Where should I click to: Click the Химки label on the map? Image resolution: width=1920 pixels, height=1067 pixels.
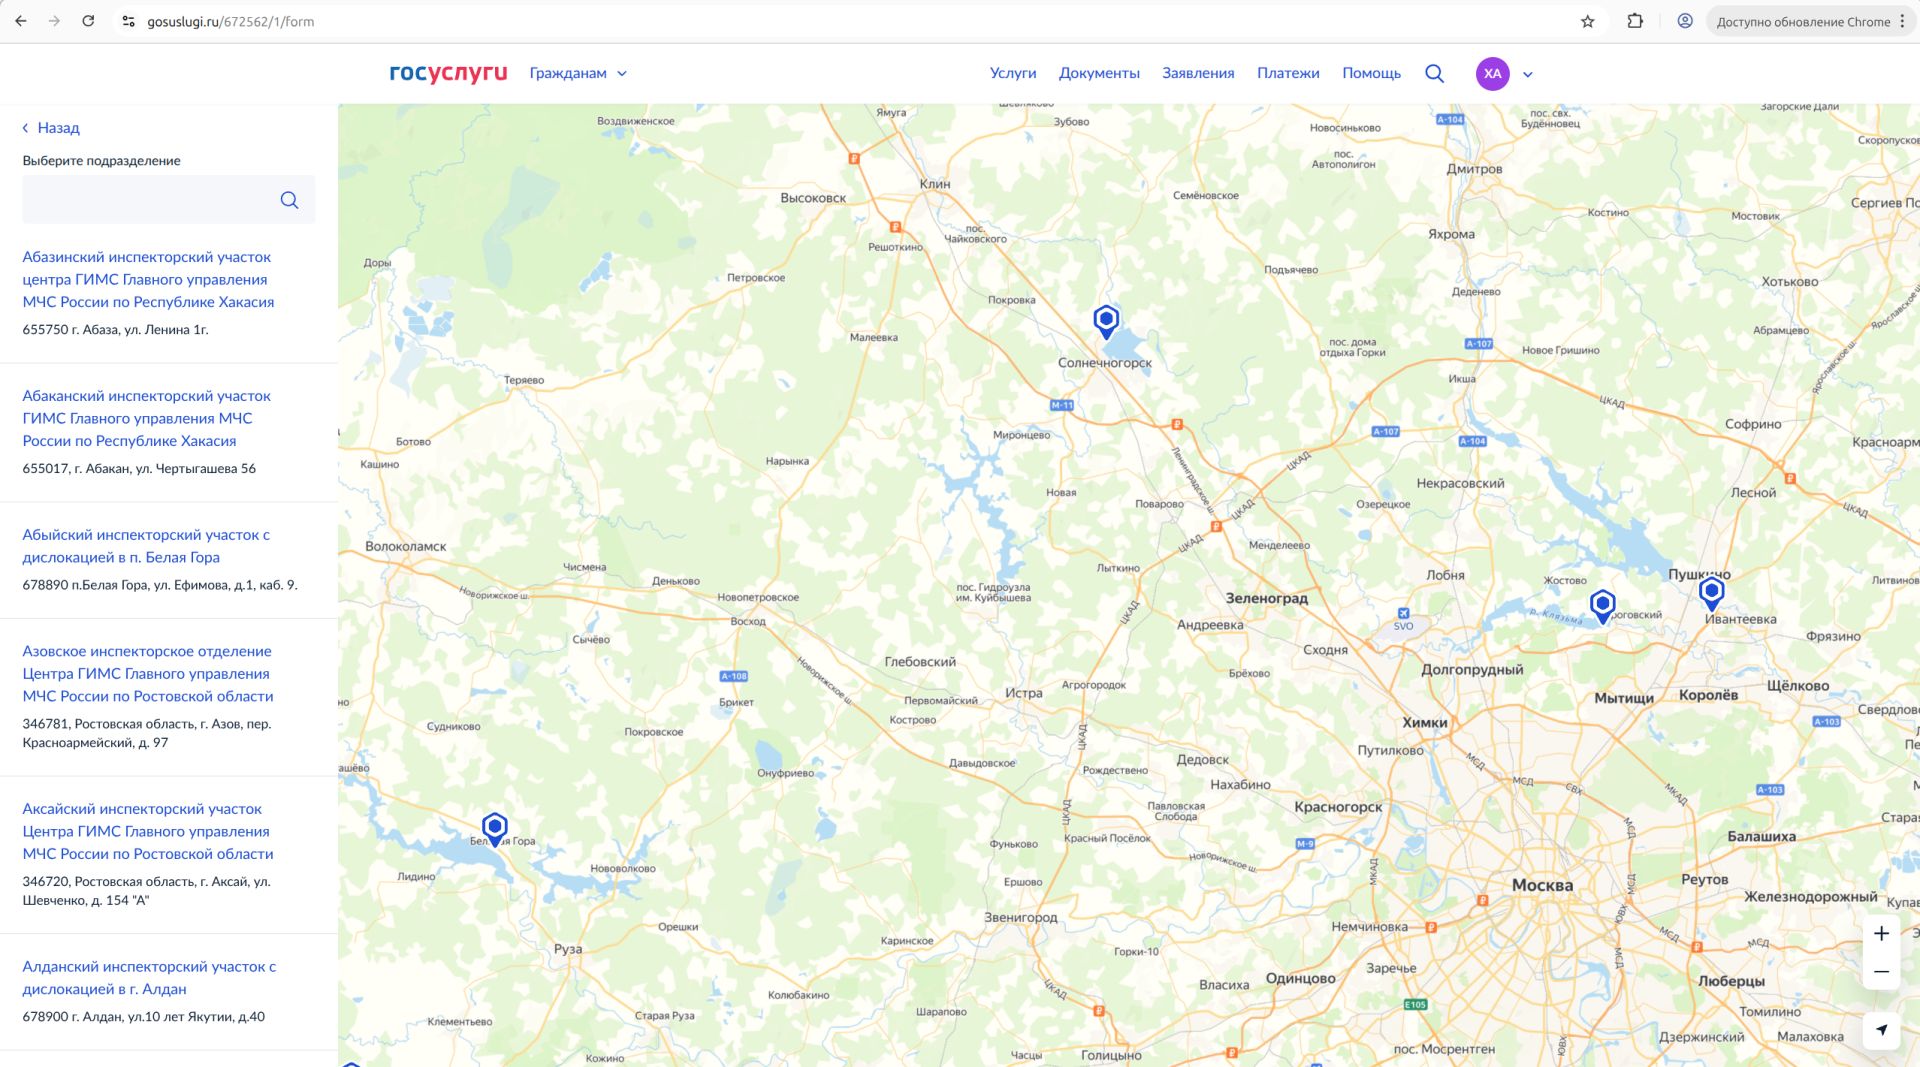click(1425, 722)
